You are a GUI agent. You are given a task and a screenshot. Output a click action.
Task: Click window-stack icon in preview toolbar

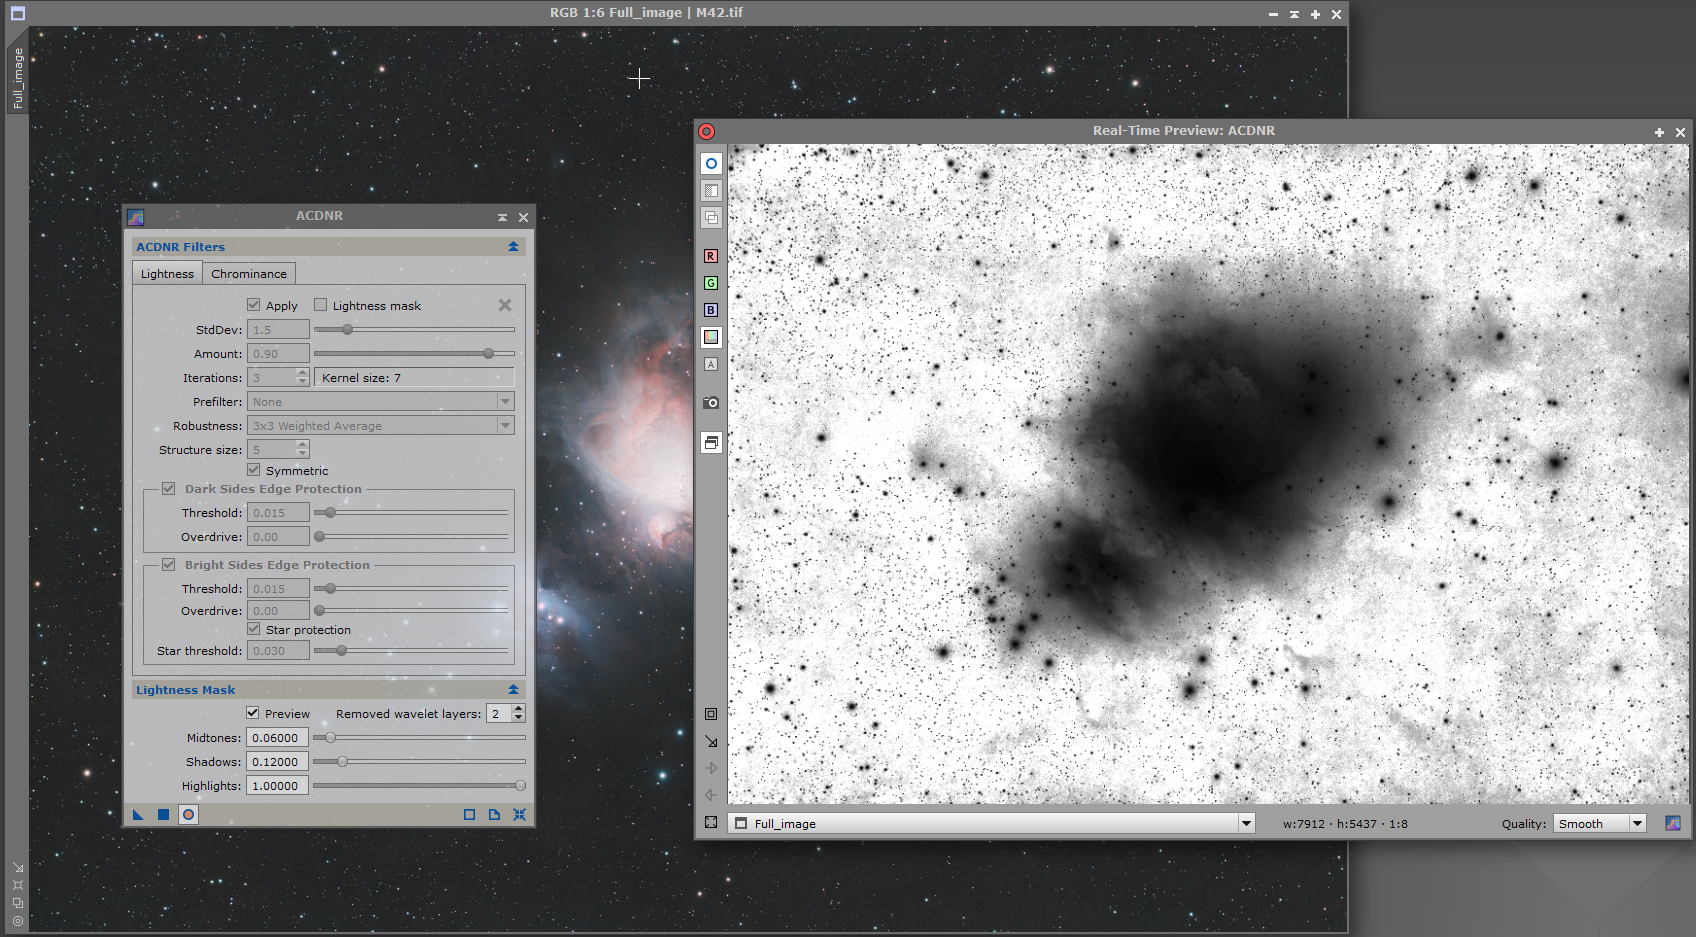tap(711, 442)
